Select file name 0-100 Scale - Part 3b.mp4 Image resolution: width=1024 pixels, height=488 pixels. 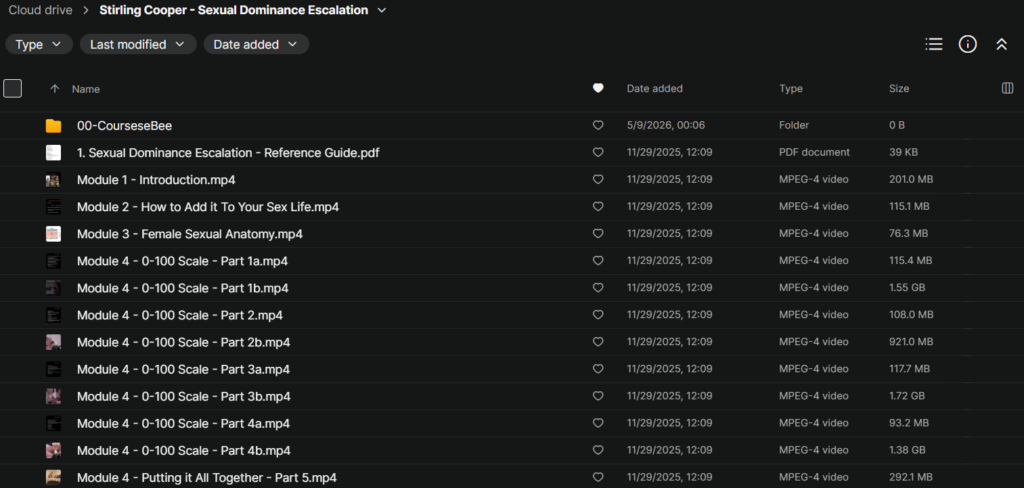pyautogui.click(x=184, y=397)
